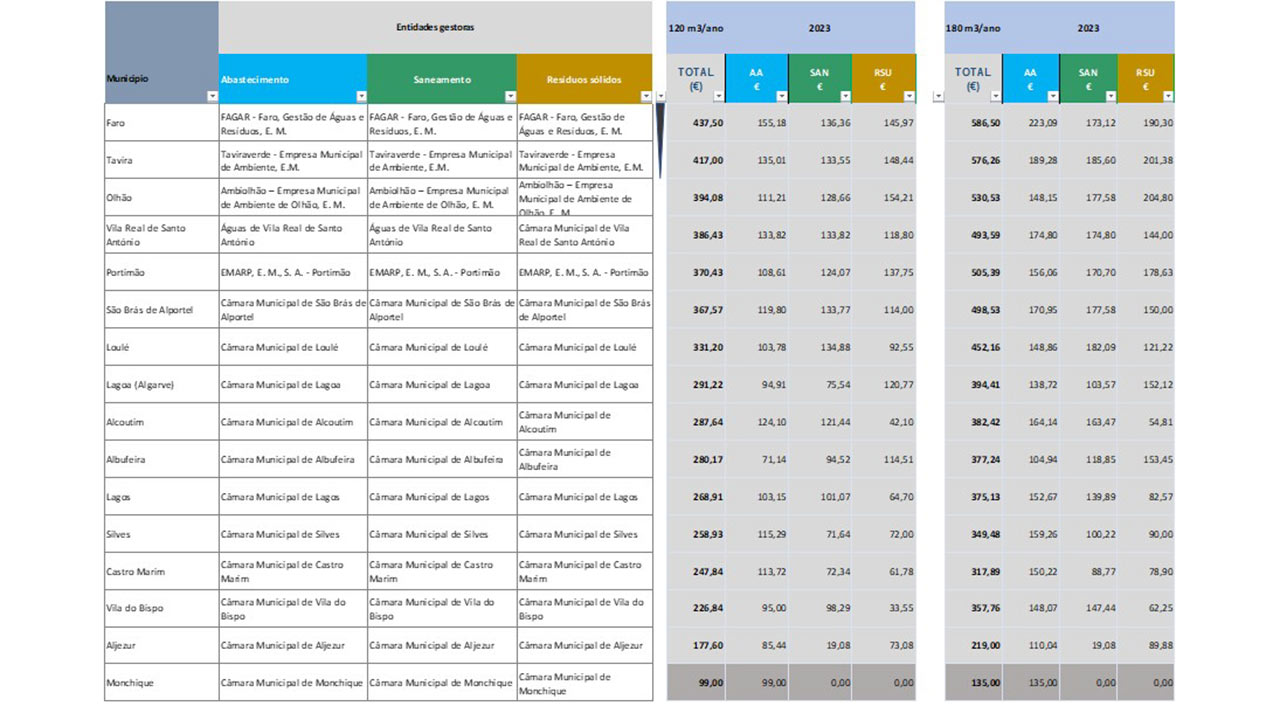Click Tavira's 180 m3 SAN value 185,60
The width and height of the screenshot is (1280, 720).
coord(1088,160)
